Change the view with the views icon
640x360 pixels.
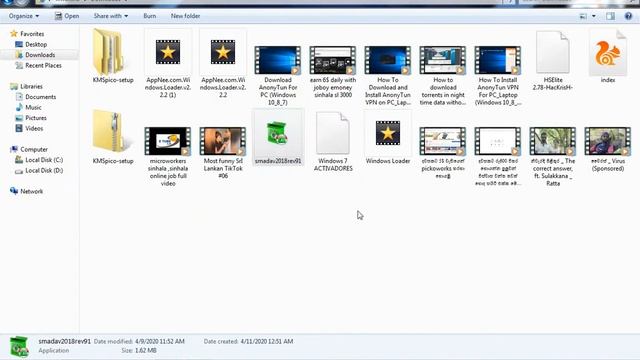coord(583,16)
